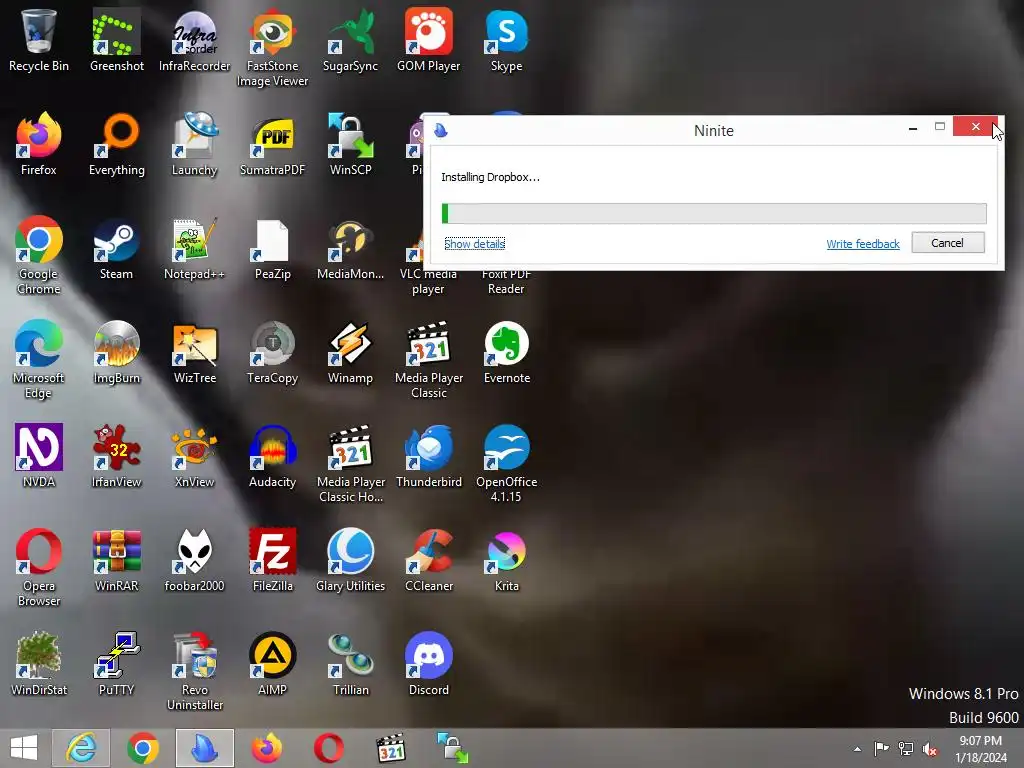This screenshot has width=1024, height=768.
Task: Select the AIMP desktop icon
Action: (272, 664)
